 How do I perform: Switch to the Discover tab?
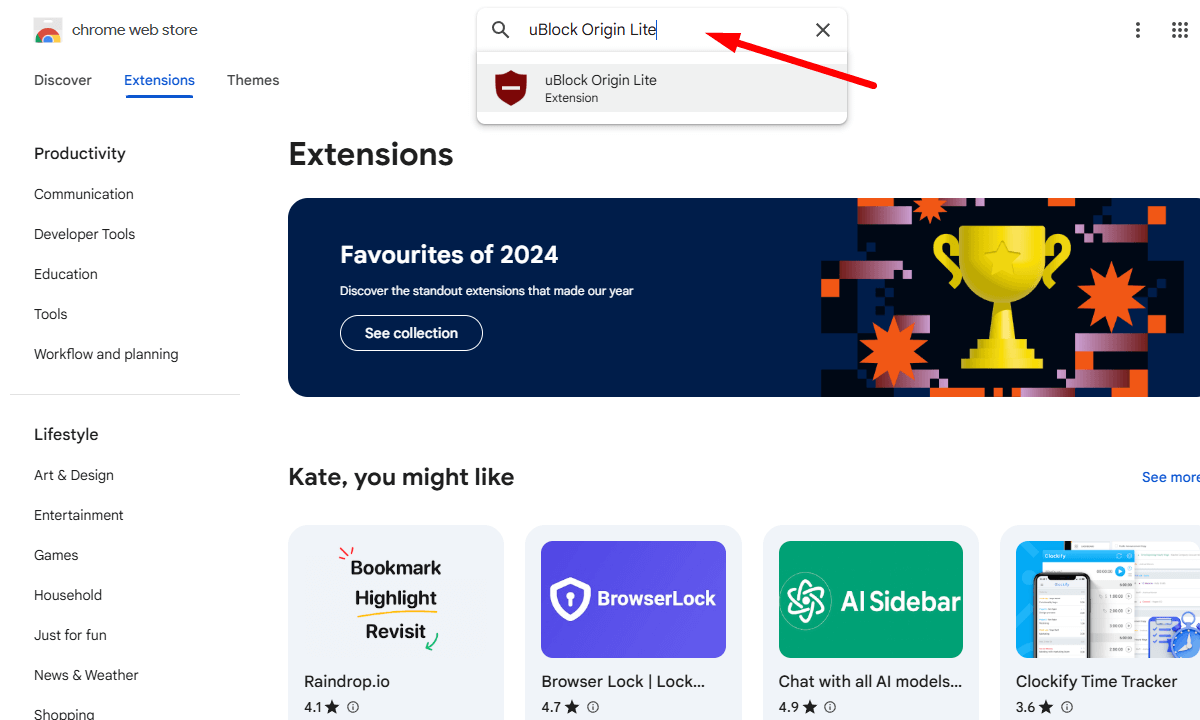pos(62,80)
